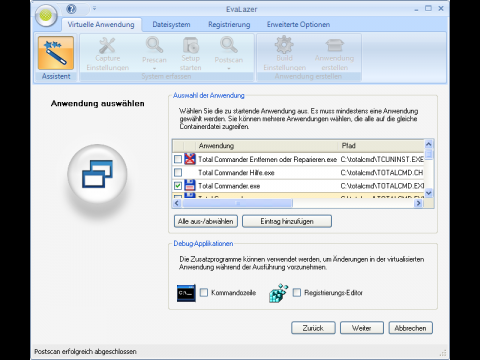Click Setup starten icon

tap(191, 45)
